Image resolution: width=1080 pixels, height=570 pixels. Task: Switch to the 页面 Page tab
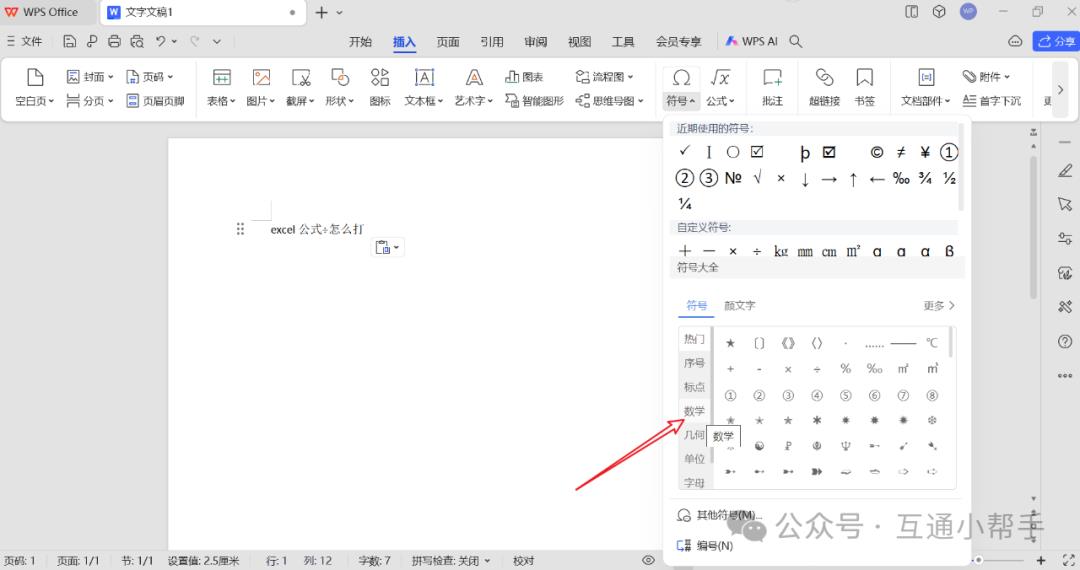[x=448, y=41]
